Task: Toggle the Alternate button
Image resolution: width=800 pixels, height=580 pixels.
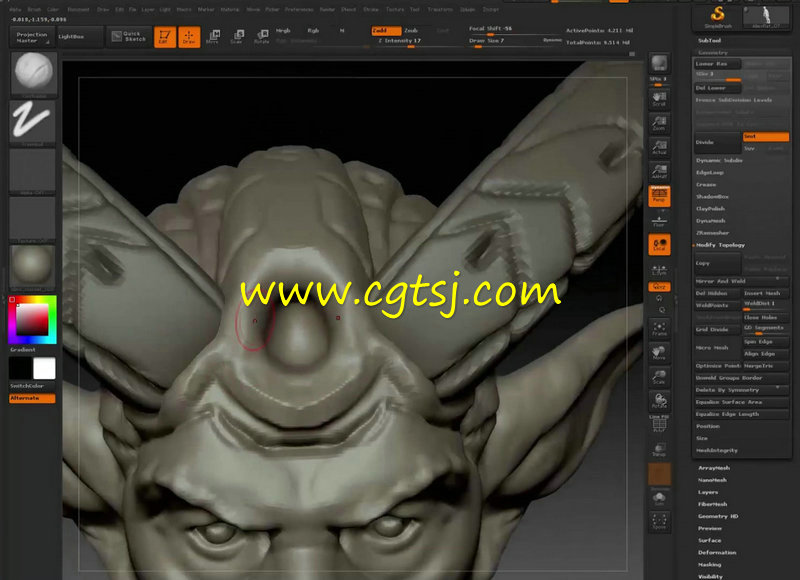Action: (x=32, y=398)
